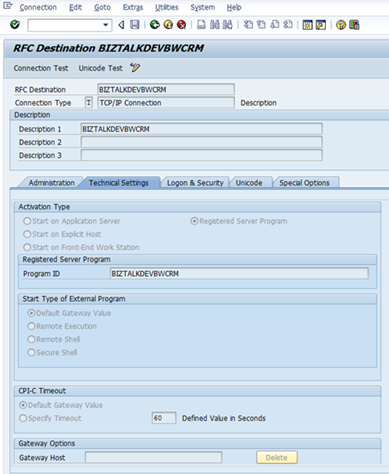
Task: Open the system menu icon at top-left
Action: [7, 6]
